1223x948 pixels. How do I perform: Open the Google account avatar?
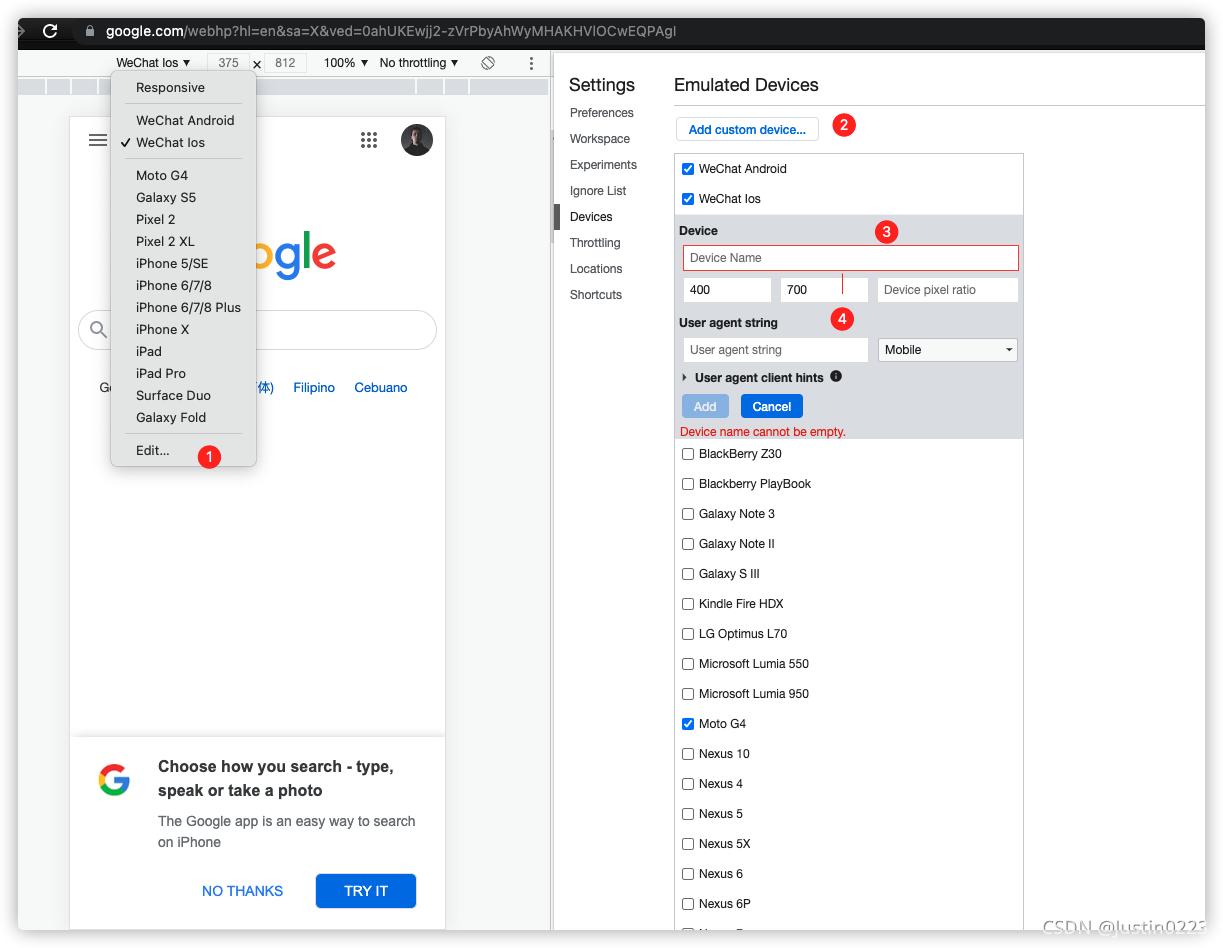417,140
